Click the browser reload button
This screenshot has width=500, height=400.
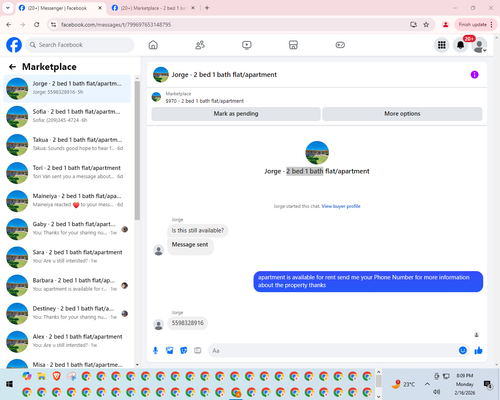click(x=37, y=24)
